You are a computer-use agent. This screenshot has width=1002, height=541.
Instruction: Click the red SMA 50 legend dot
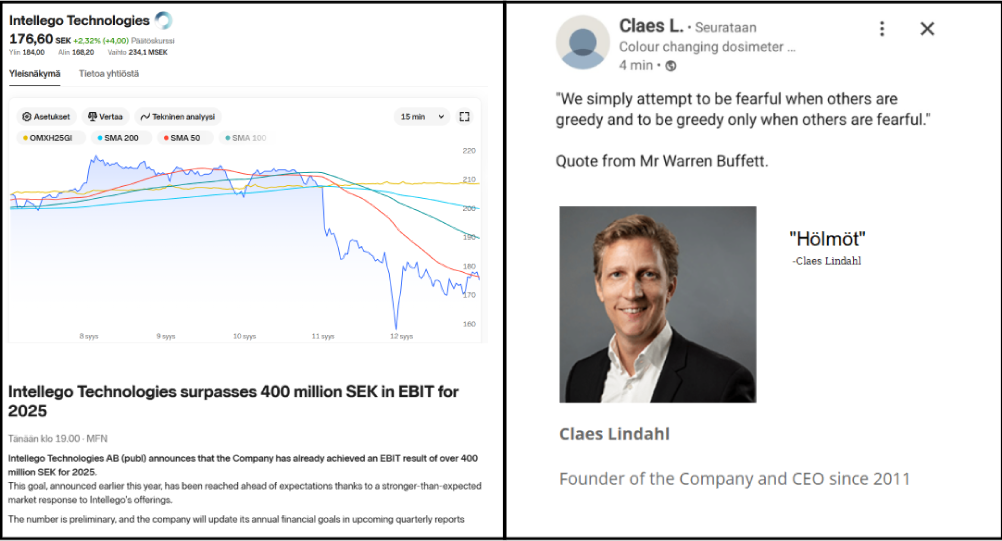click(x=165, y=138)
